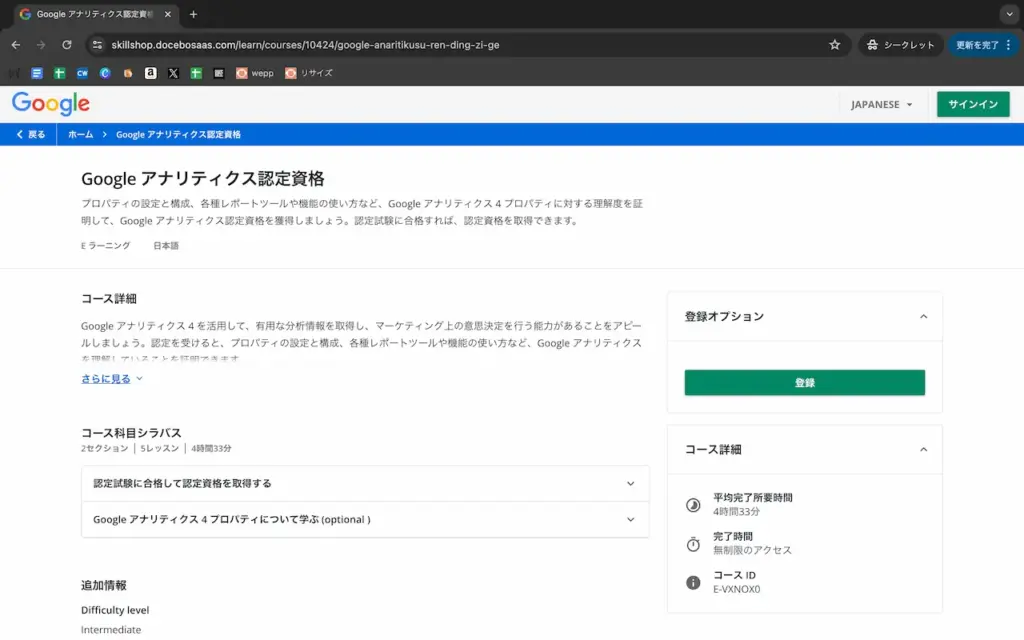Open the black square bookmark icon

click(219, 73)
